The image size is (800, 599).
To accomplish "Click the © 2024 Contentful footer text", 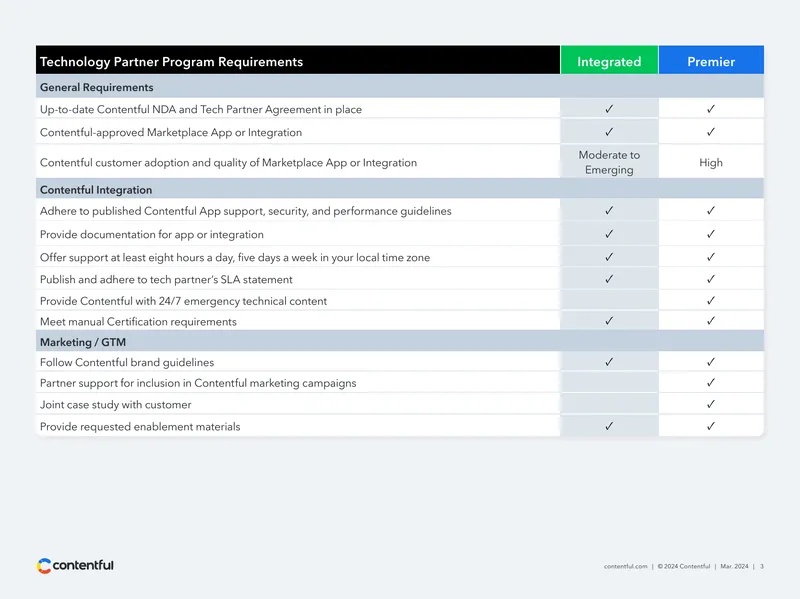I will tap(684, 566).
